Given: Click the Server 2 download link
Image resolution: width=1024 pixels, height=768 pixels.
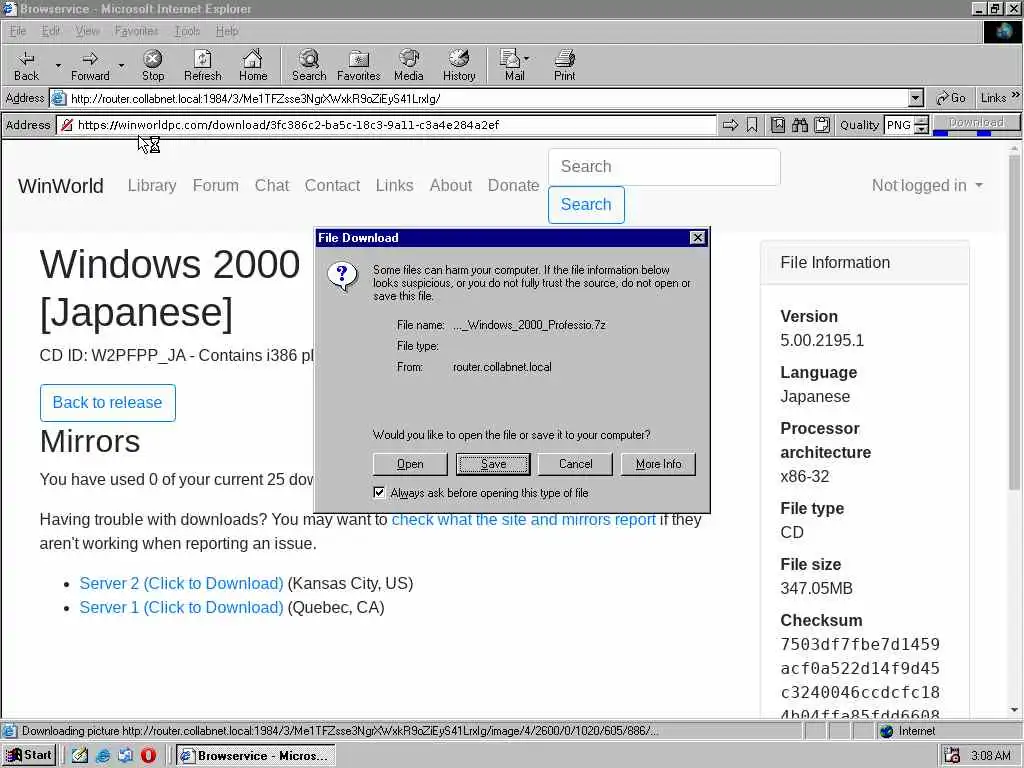Looking at the screenshot, I should [182, 583].
